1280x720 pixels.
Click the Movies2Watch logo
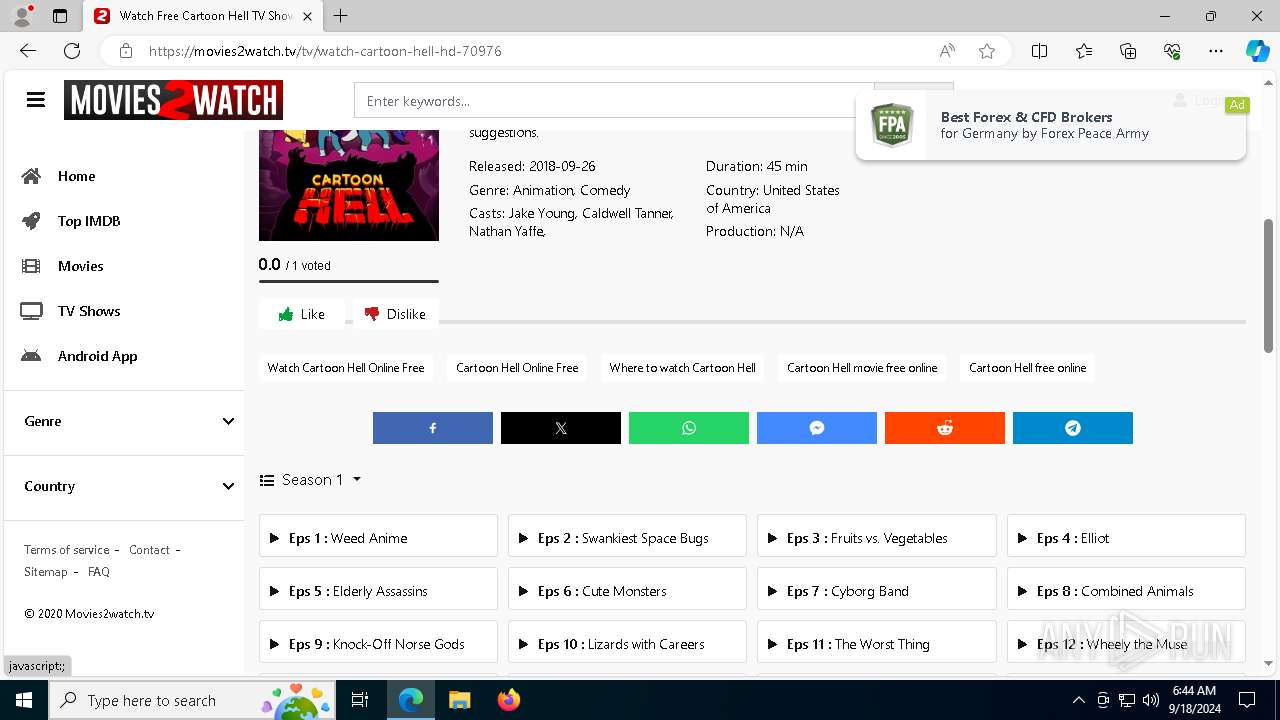coord(173,100)
